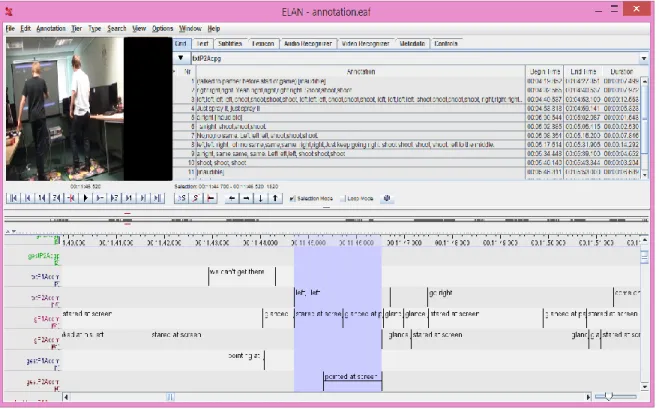Switch to the Controls tab

click(446, 44)
